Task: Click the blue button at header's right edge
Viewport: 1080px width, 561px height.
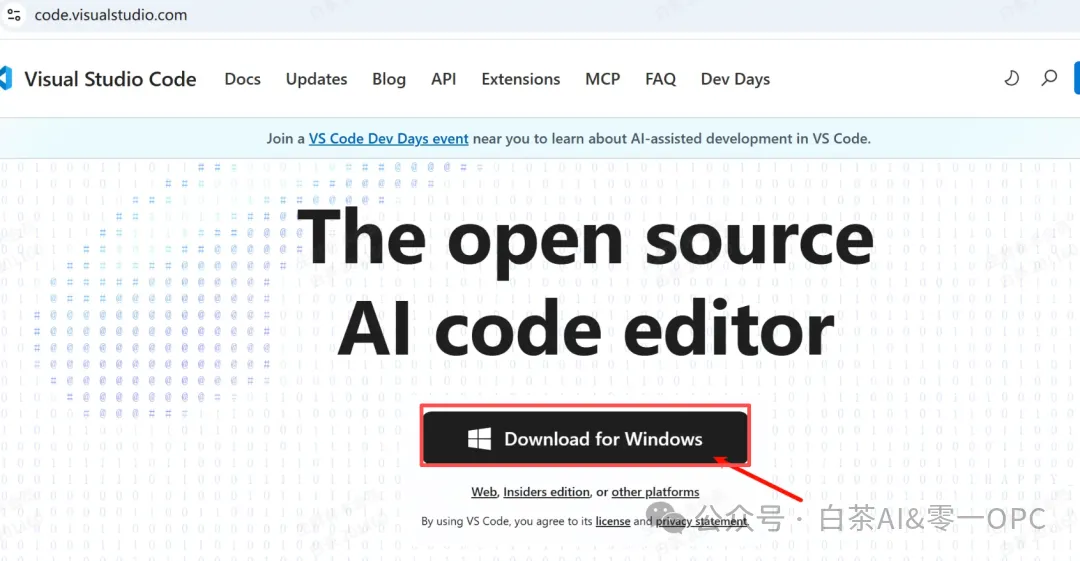Action: pyautogui.click(x=1077, y=78)
